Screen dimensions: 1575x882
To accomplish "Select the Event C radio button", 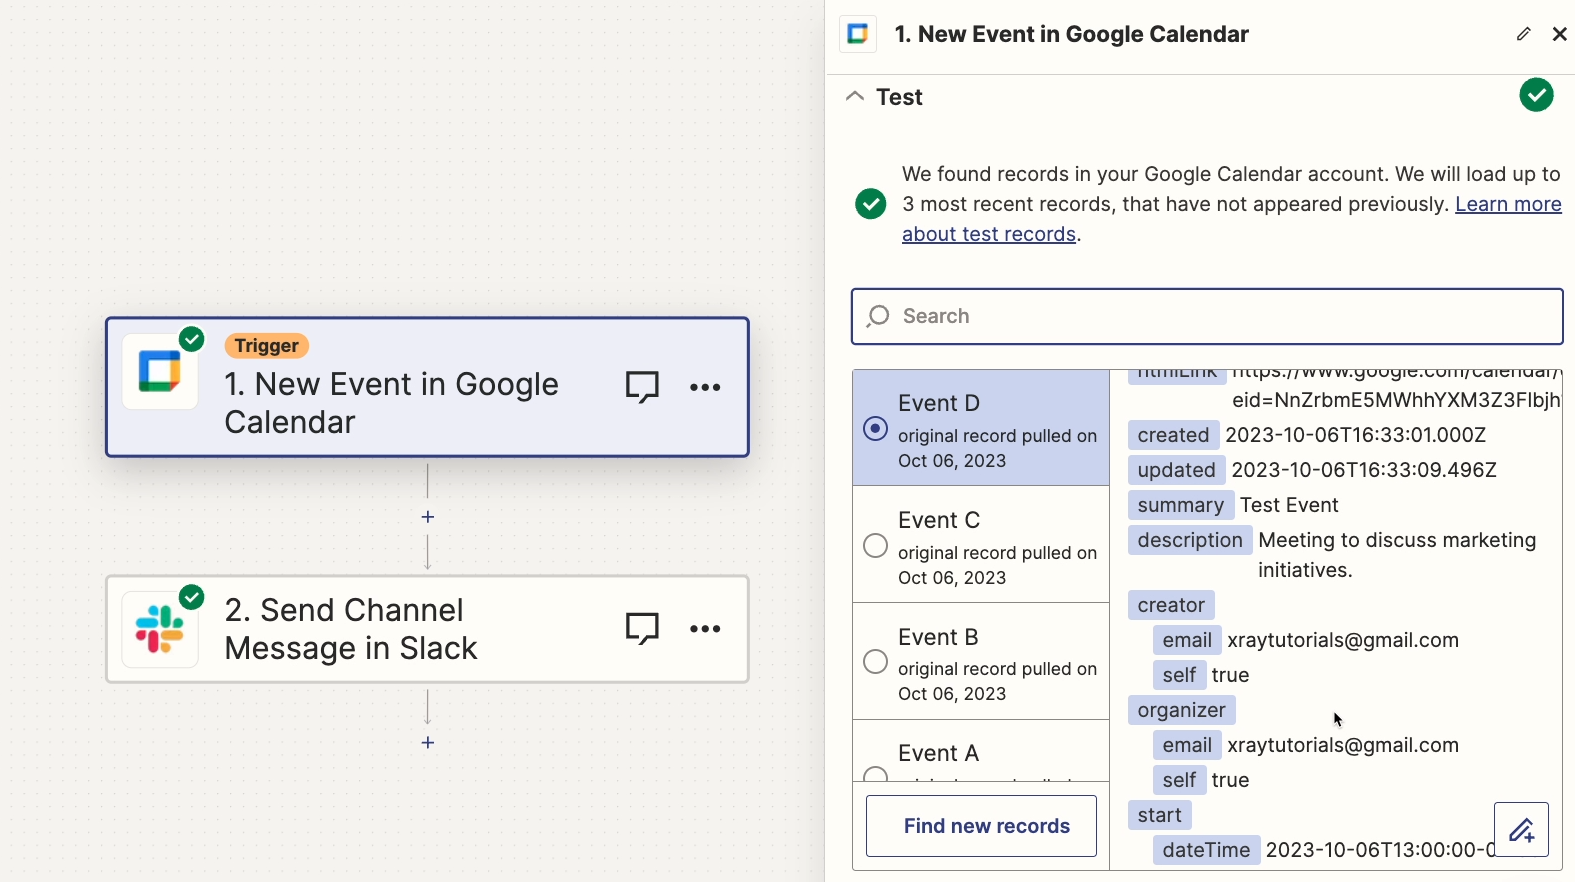I will 875,545.
